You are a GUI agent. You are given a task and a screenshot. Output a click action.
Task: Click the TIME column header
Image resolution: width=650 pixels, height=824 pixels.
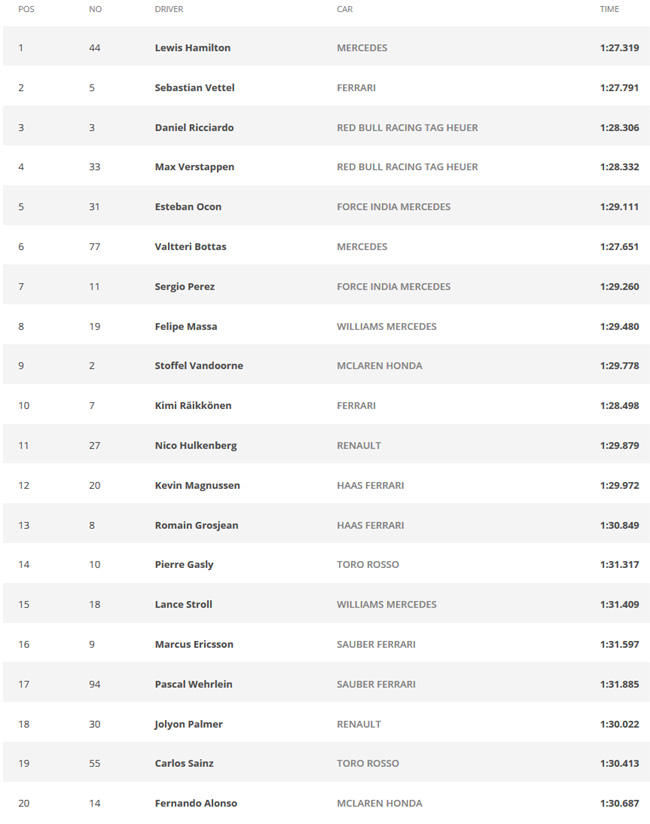[x=610, y=9]
